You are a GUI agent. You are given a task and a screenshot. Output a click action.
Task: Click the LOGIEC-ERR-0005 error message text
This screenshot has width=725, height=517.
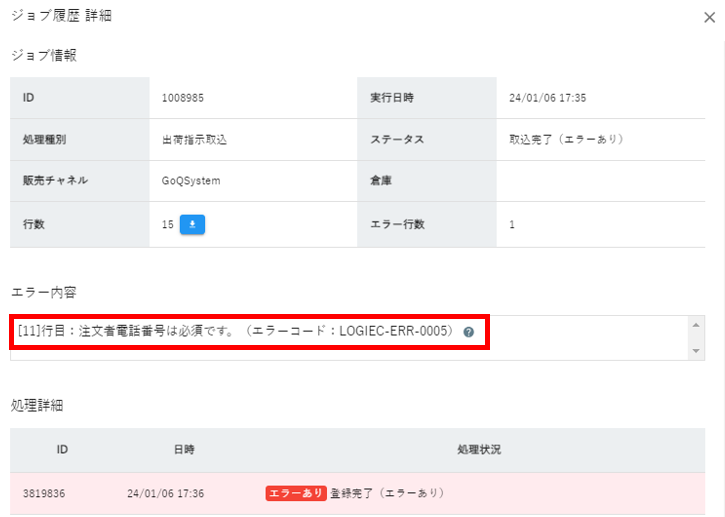[x=236, y=331]
